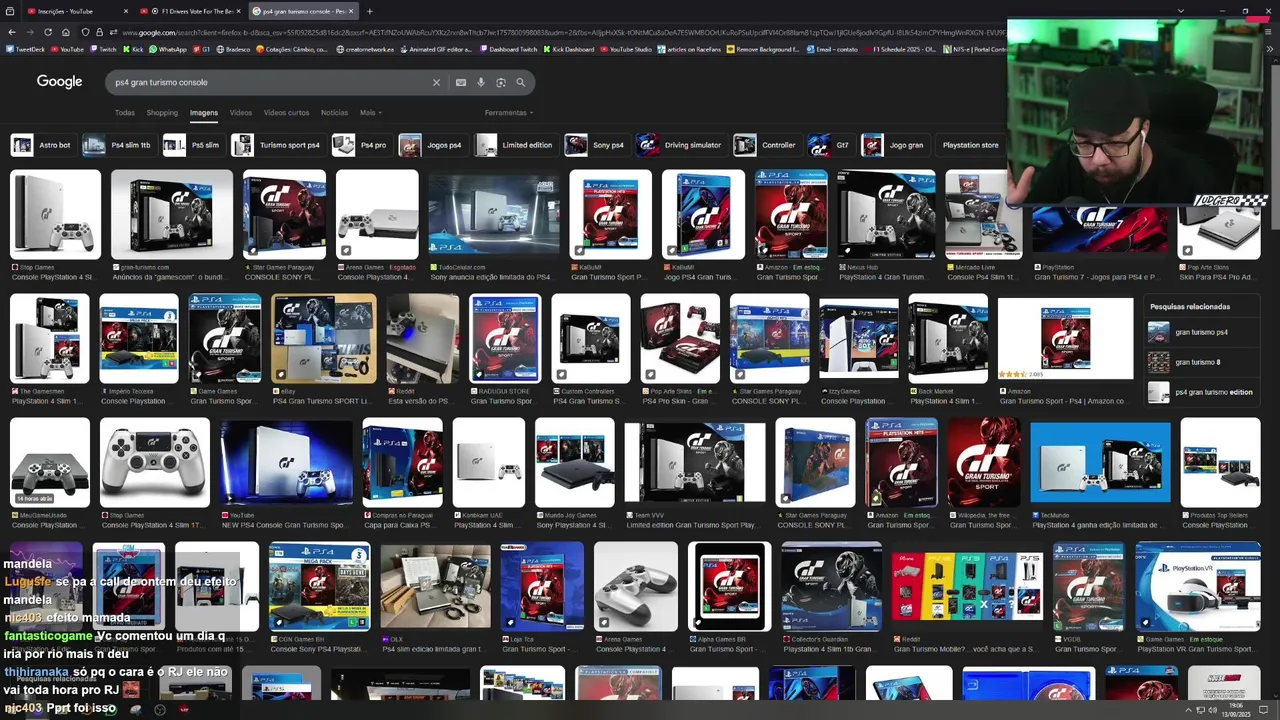Select the Notícias search tab
Screen dimensions: 1280x720
coord(334,113)
